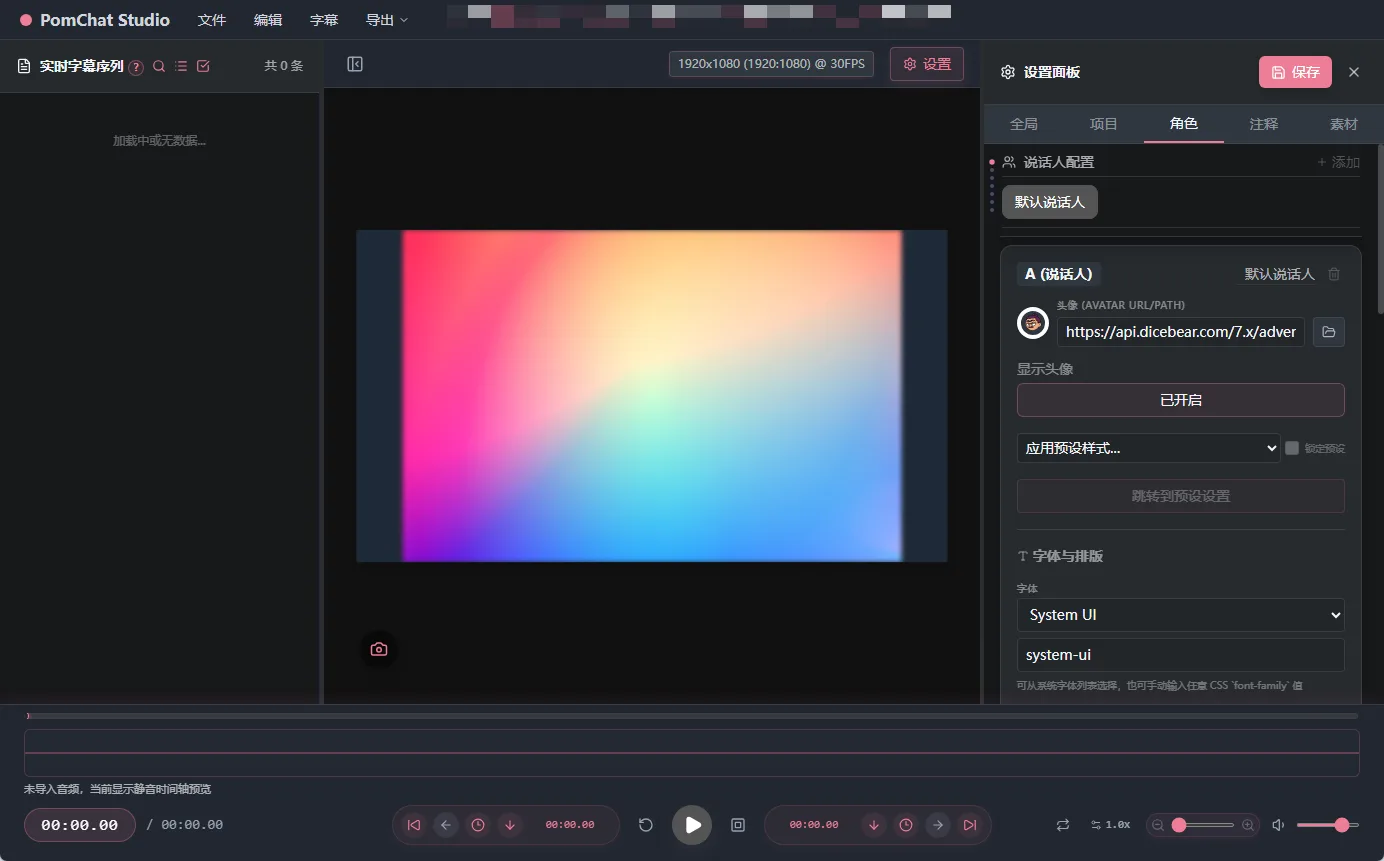Mute audio using the speaker icon
The height and width of the screenshot is (861, 1384).
click(1278, 825)
